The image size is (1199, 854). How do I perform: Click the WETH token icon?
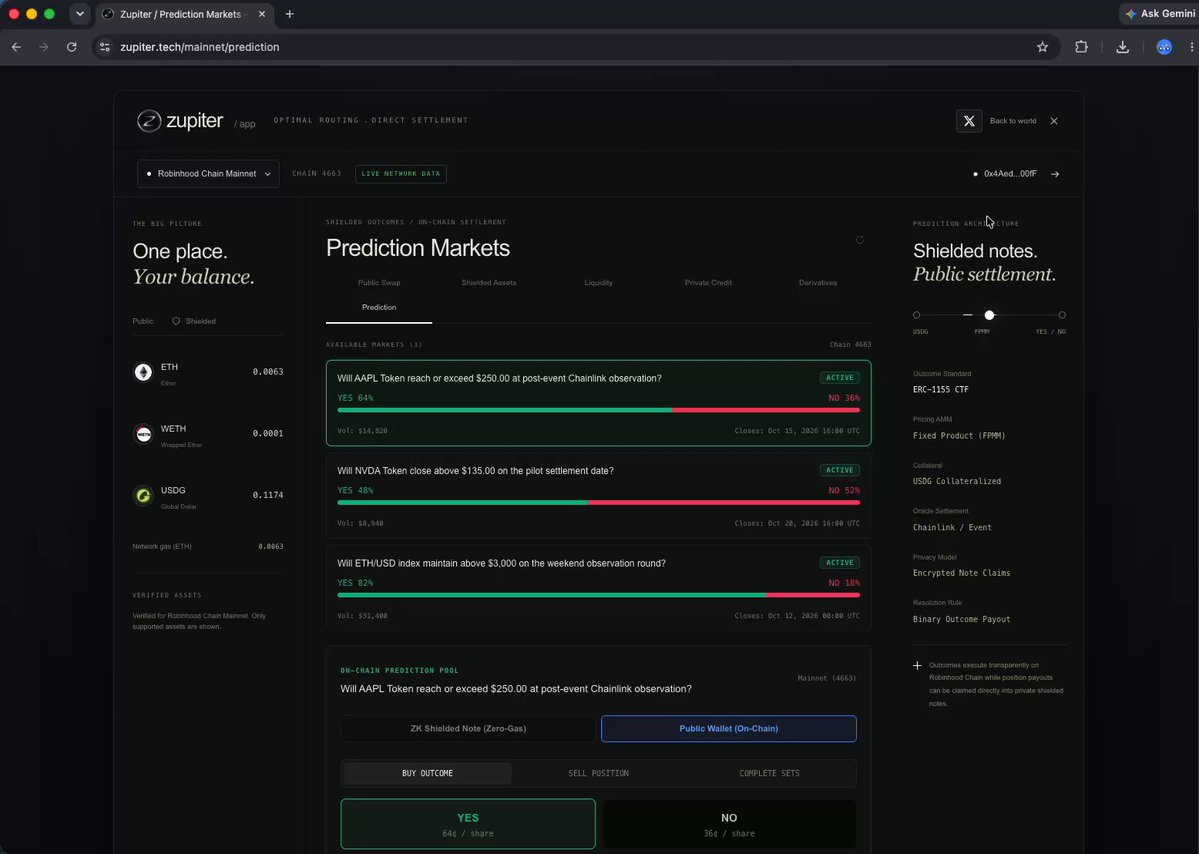click(143, 433)
